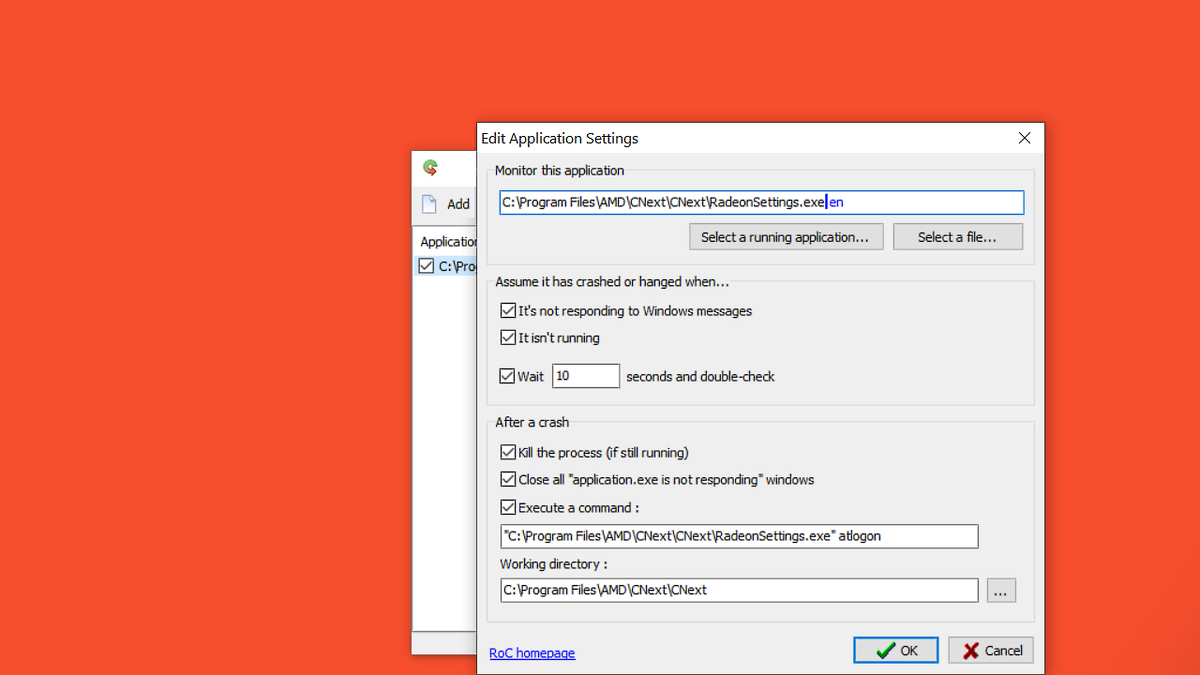This screenshot has width=1200, height=675.
Task: Click the Add document icon in background window
Action: click(429, 204)
